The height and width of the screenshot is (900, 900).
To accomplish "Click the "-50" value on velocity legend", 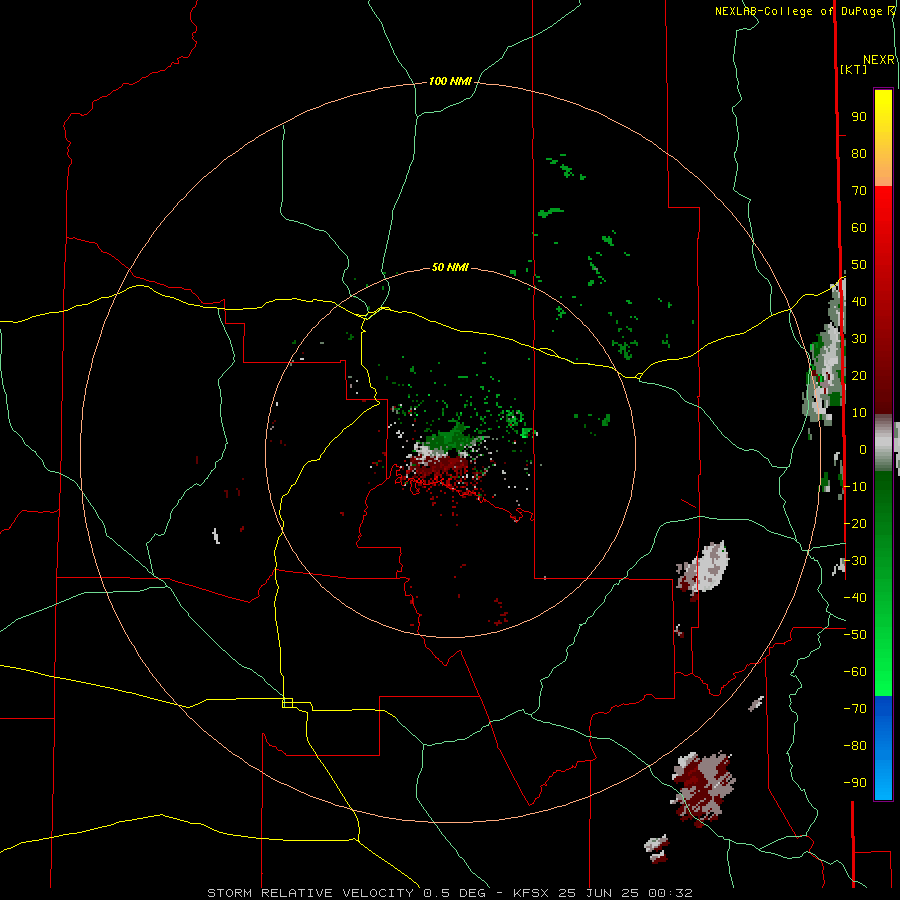I will 855,635.
